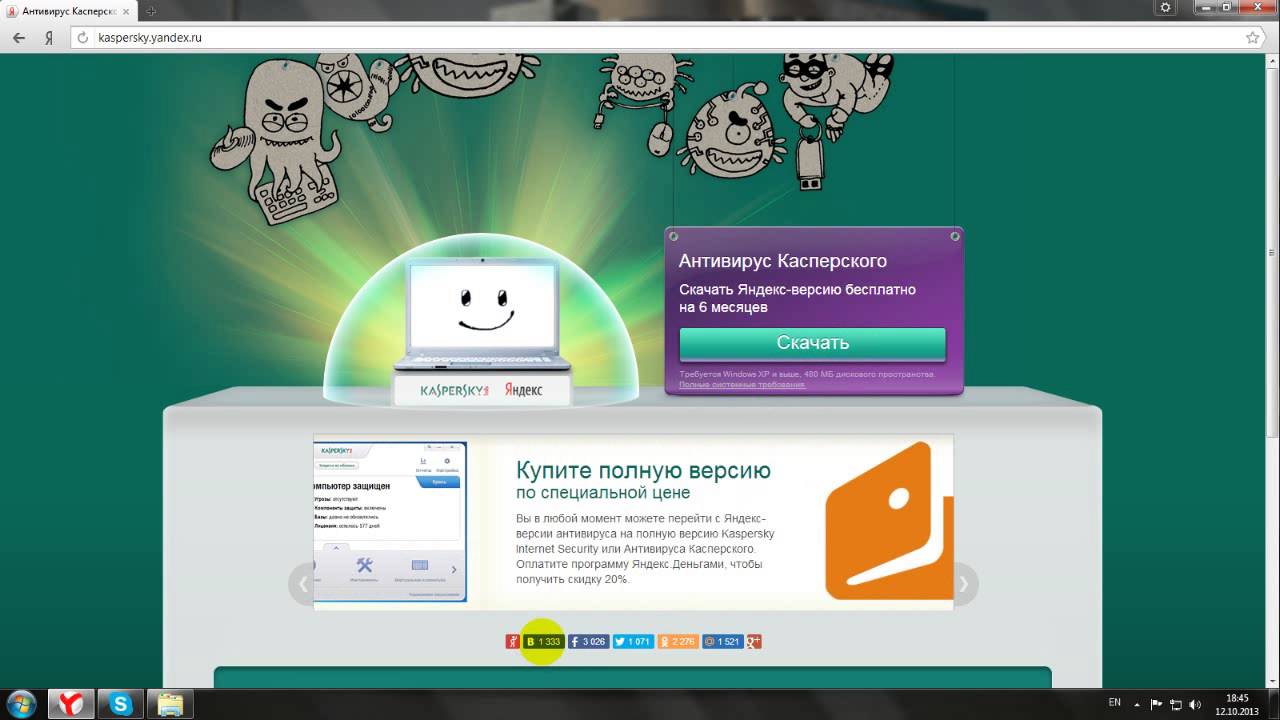Screen dimensions: 1280x720
Task: Open the network status tray icon
Action: [1177, 704]
